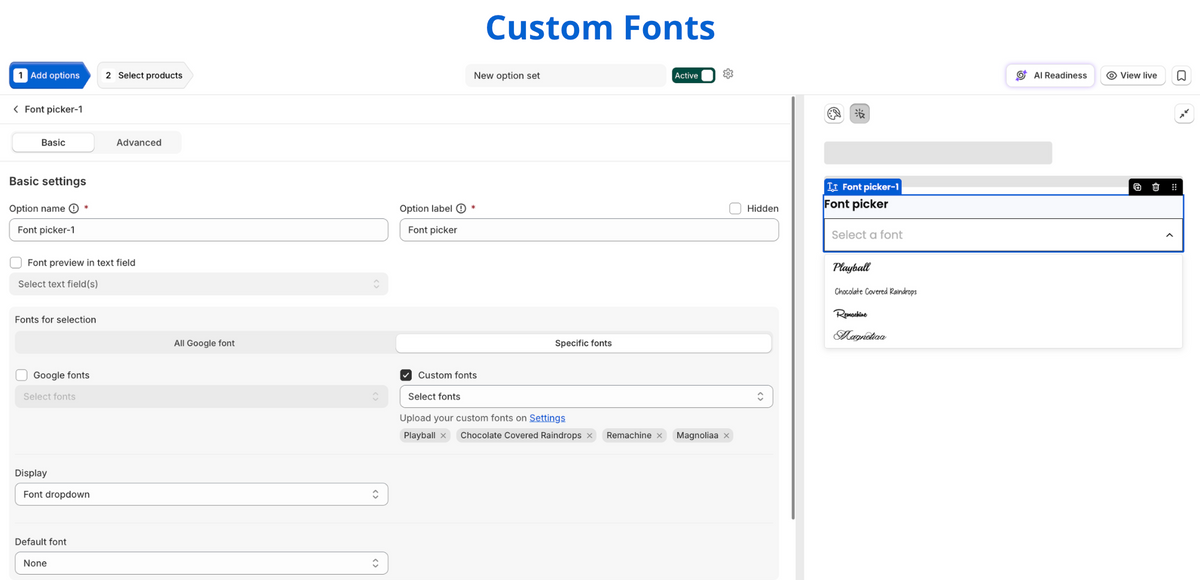
Task: Click the bookmark icon near View live
Action: pyautogui.click(x=1181, y=75)
